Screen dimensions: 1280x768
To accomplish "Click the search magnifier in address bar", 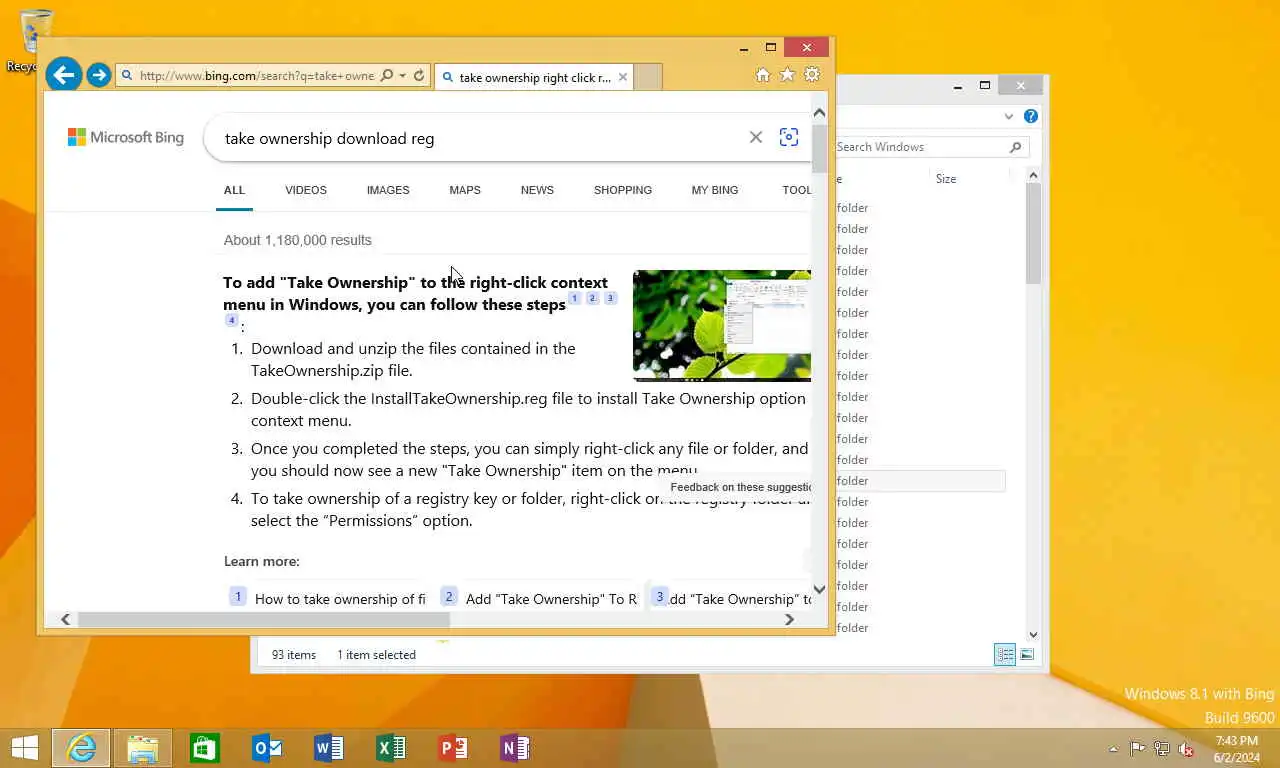I will coord(387,75).
